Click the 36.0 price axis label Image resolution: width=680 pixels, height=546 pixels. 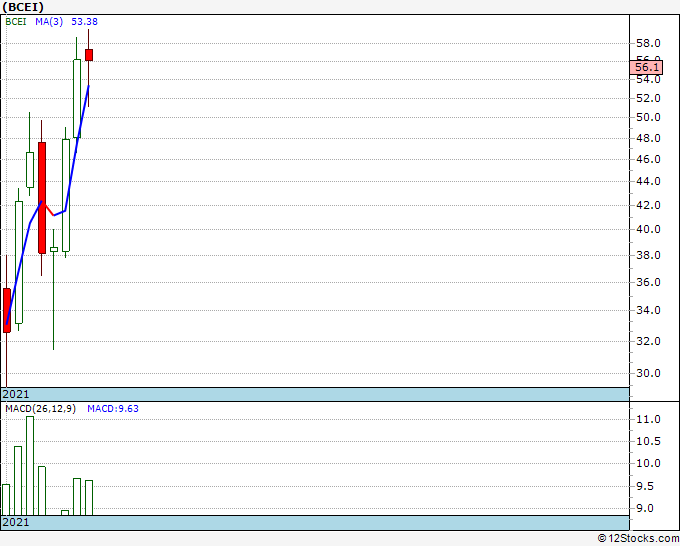(648, 282)
